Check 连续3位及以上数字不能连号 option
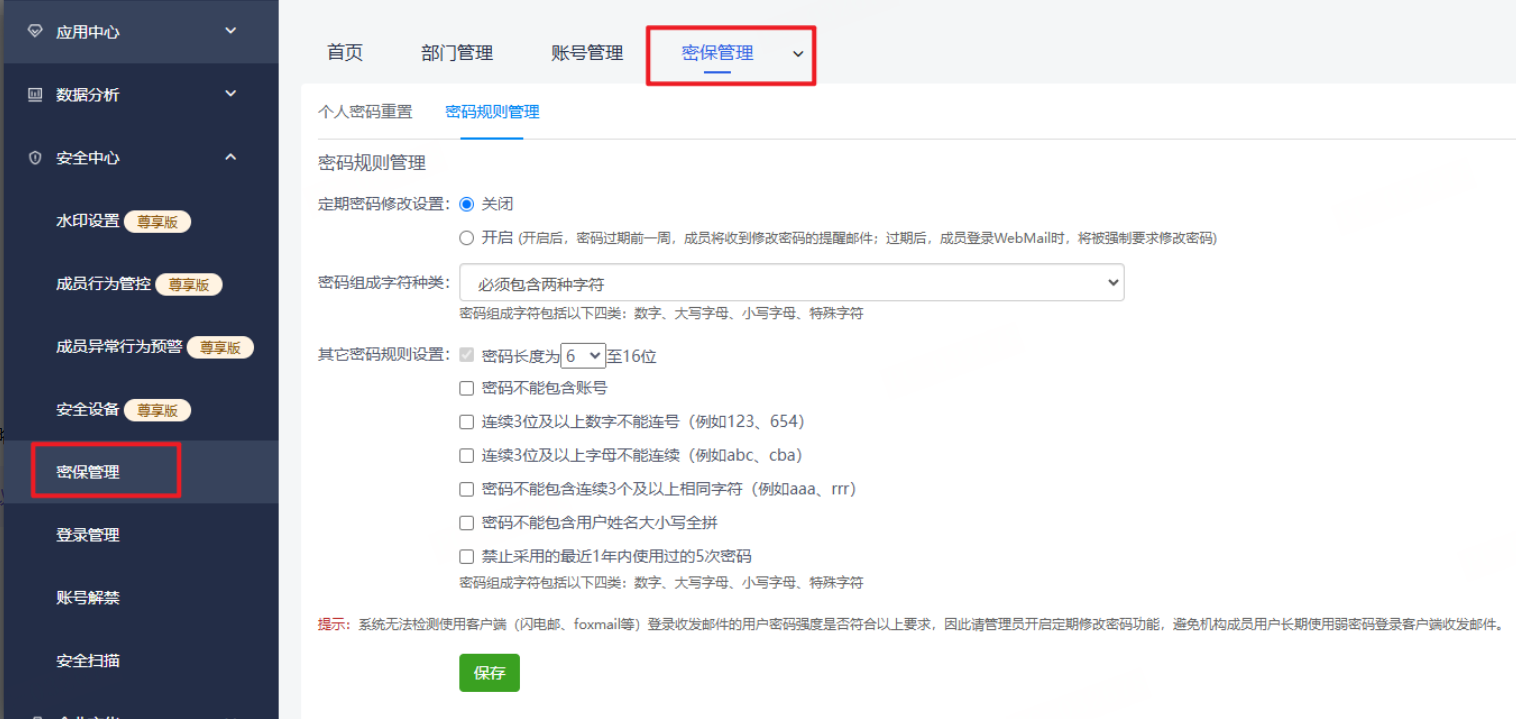Screen dimensions: 1516x719 (466, 421)
